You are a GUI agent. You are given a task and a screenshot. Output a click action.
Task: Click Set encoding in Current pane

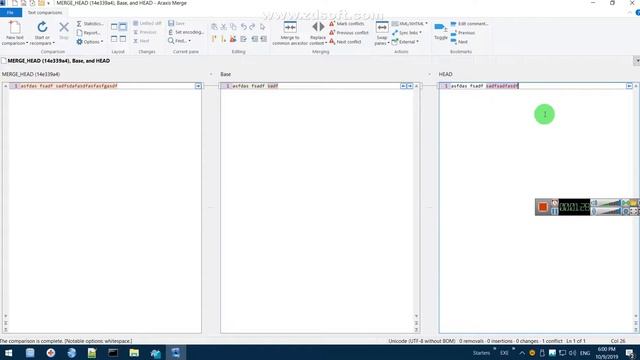(186, 32)
